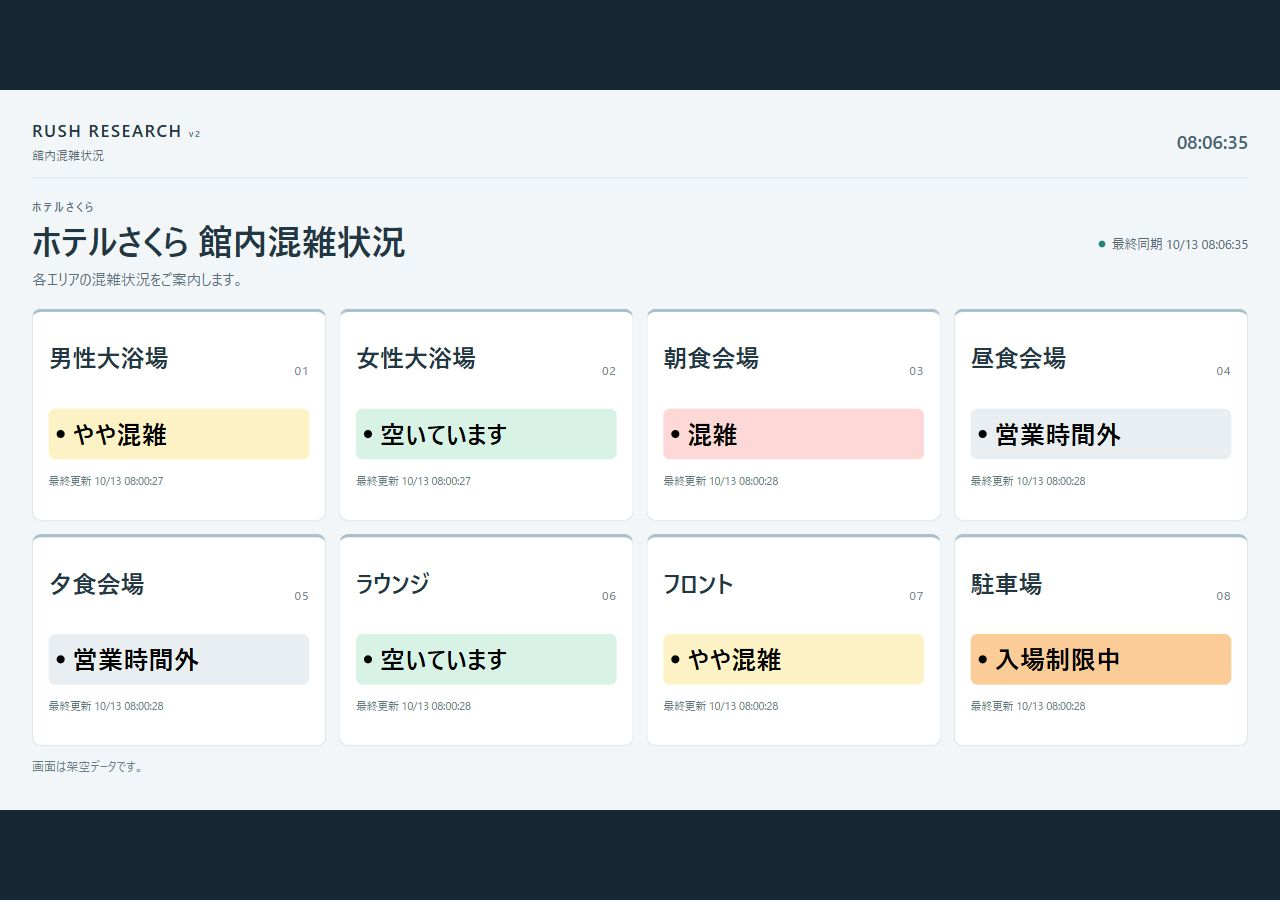Click card number 07
The height and width of the screenshot is (900, 1280).
(916, 596)
